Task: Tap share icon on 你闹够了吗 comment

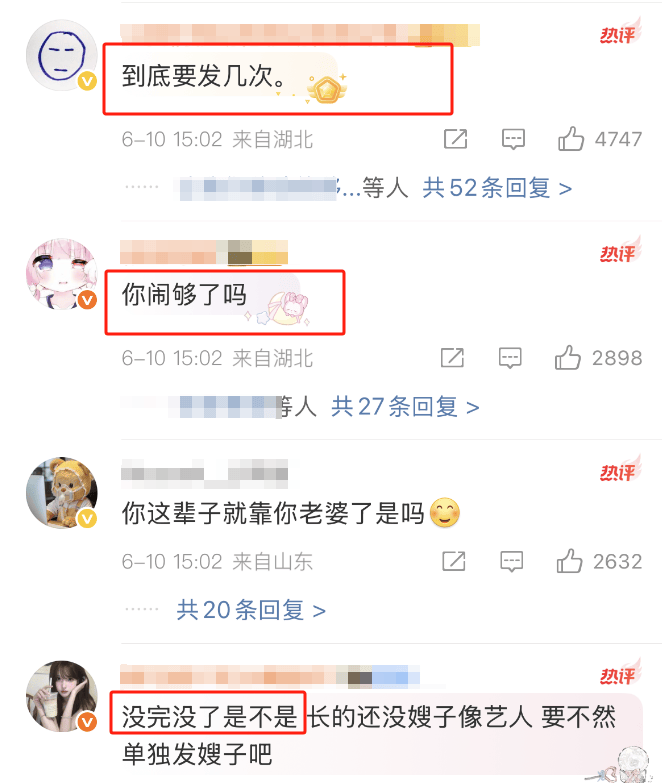Action: click(452, 358)
